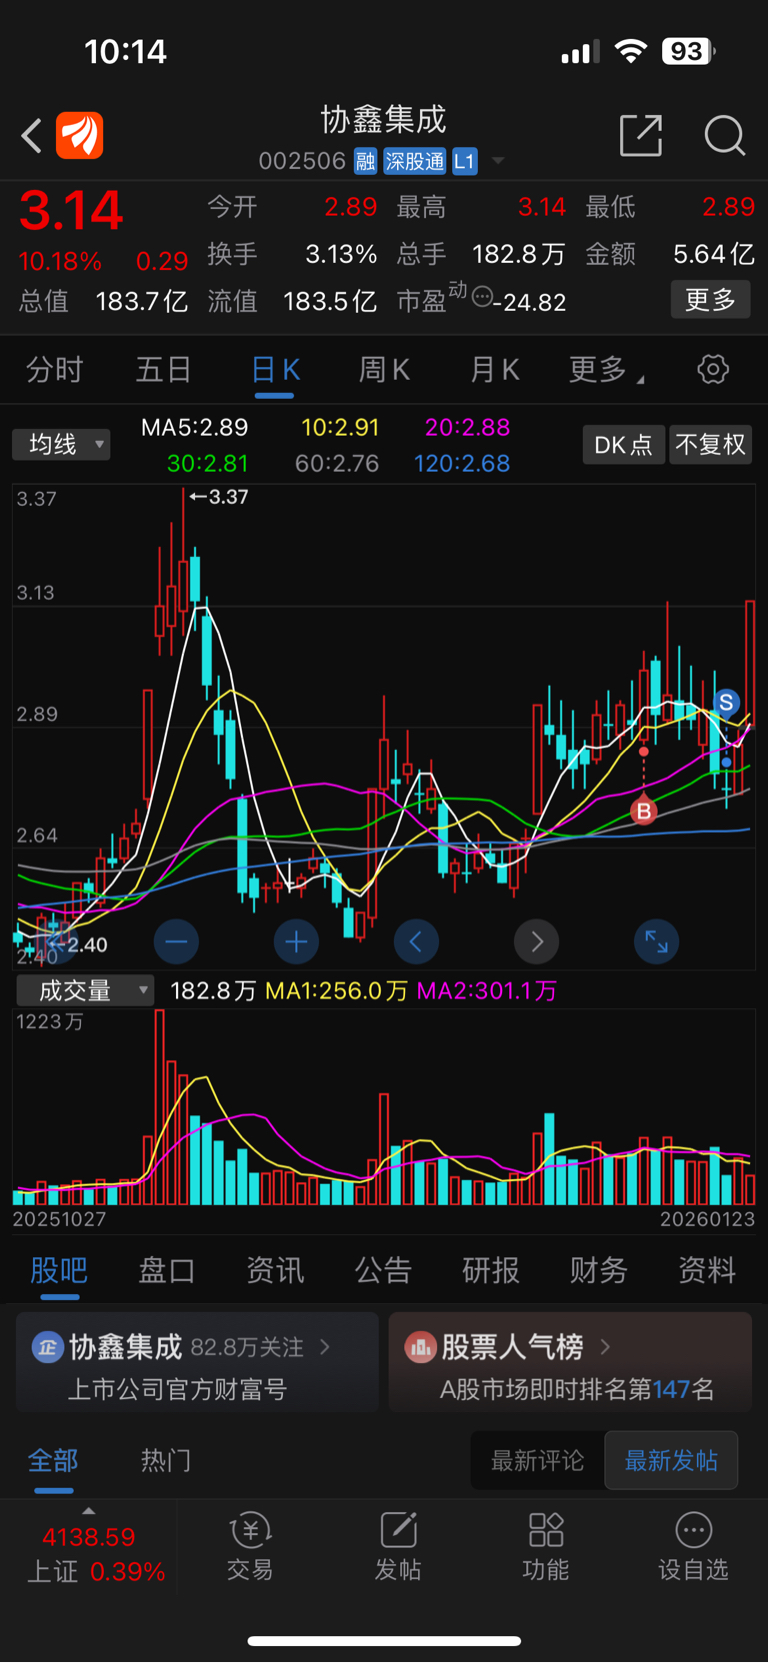Open 股票人气榜 card chevron
The width and height of the screenshot is (768, 1663).
(605, 1347)
